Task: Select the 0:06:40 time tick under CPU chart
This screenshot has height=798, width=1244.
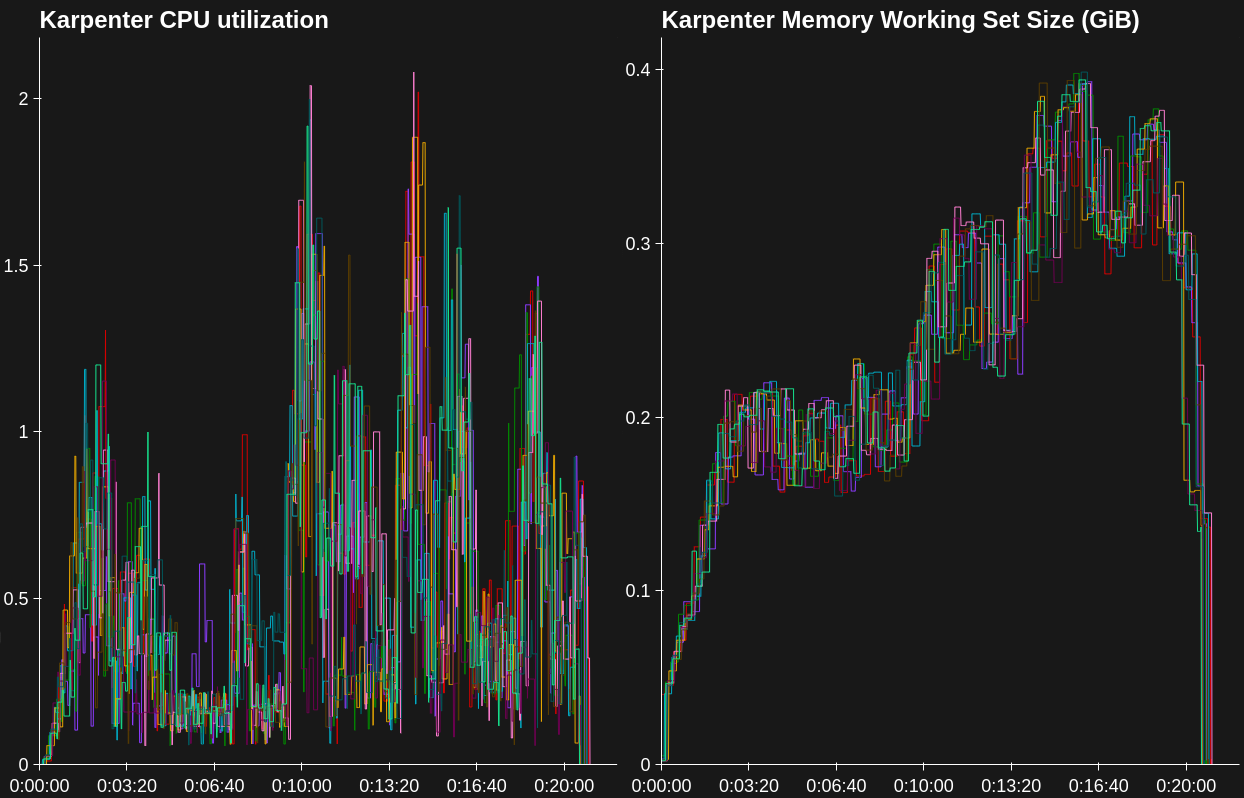Action: pos(214,786)
